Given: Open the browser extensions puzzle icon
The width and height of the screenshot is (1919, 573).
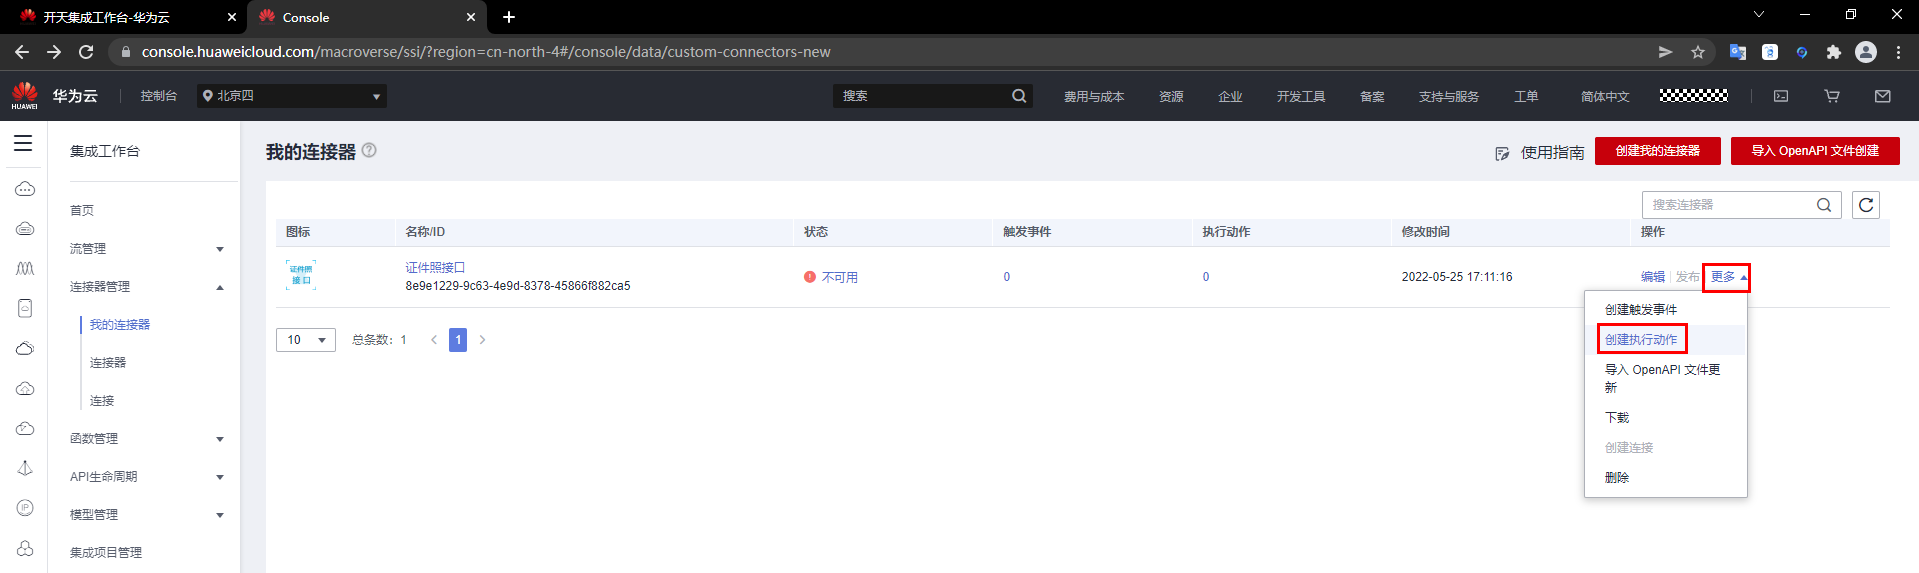Looking at the screenshot, I should tap(1834, 52).
